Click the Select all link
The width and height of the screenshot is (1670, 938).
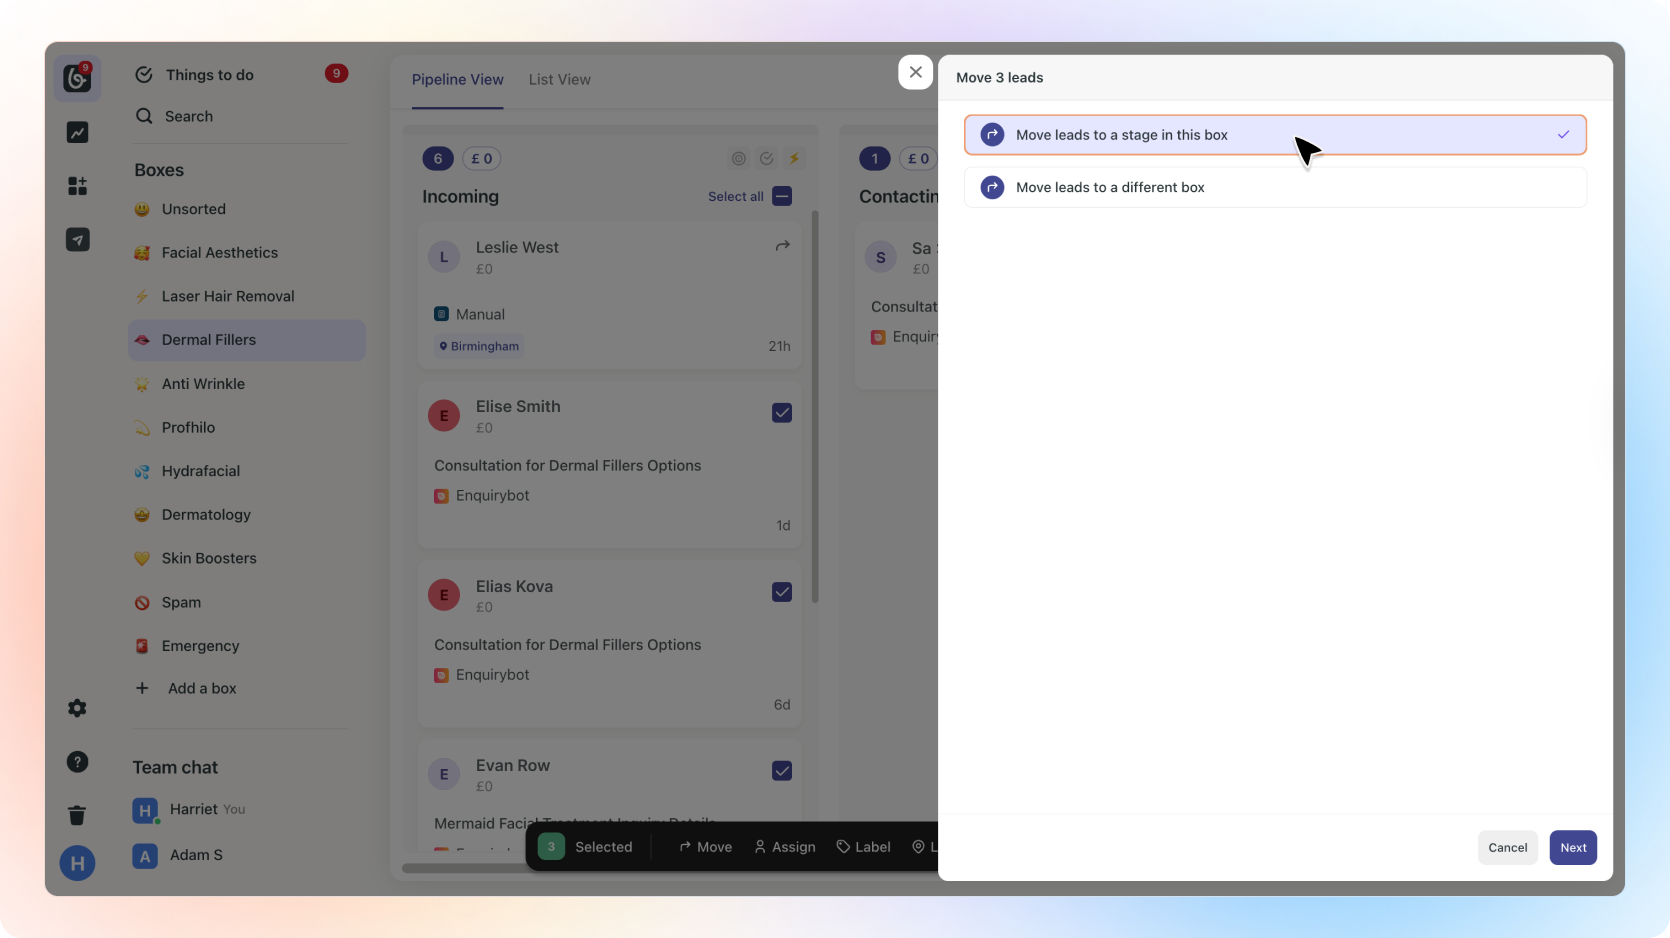[x=736, y=197]
